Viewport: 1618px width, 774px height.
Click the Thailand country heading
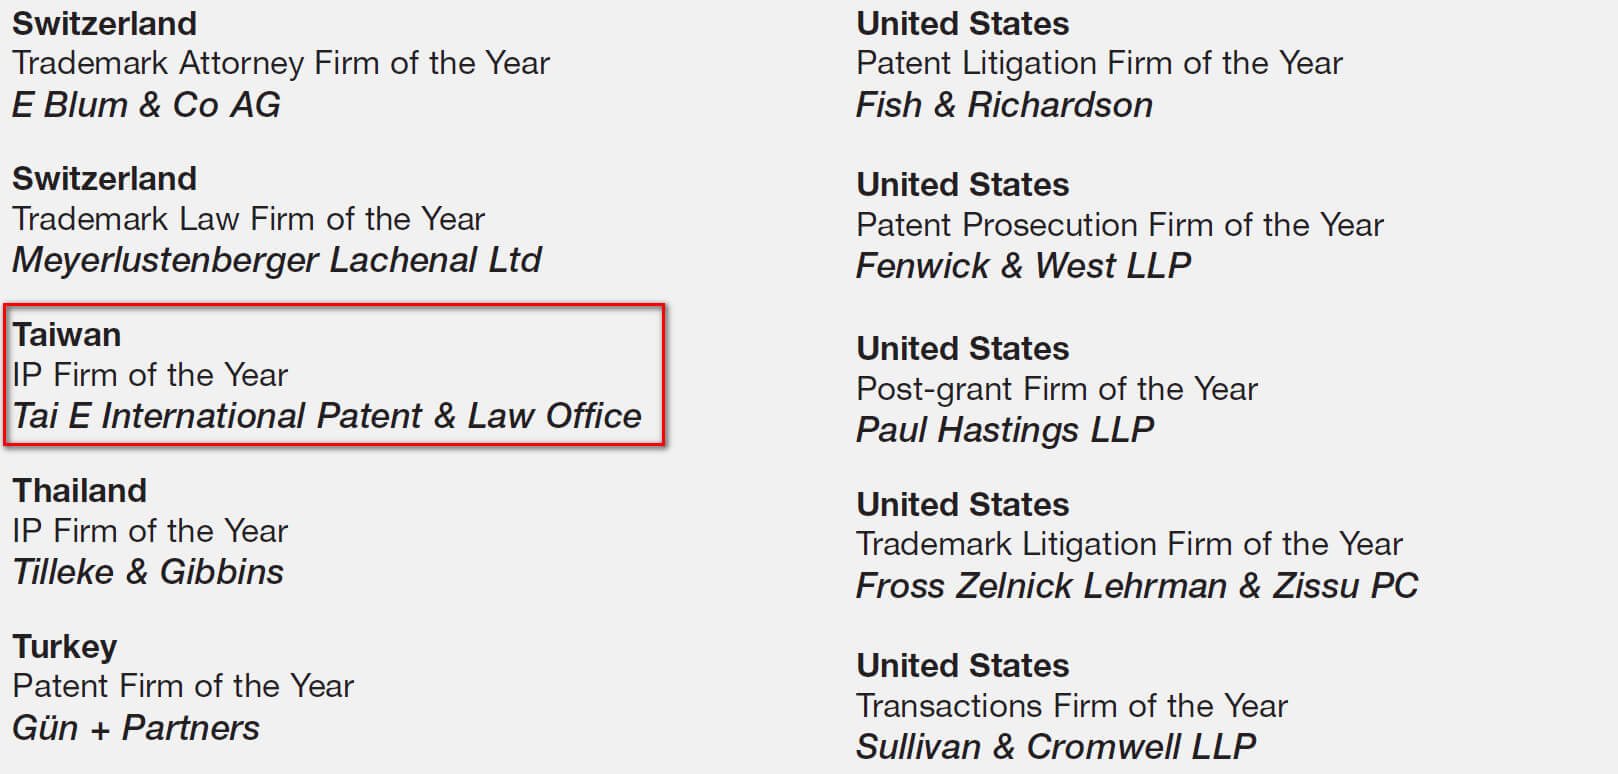click(x=80, y=491)
